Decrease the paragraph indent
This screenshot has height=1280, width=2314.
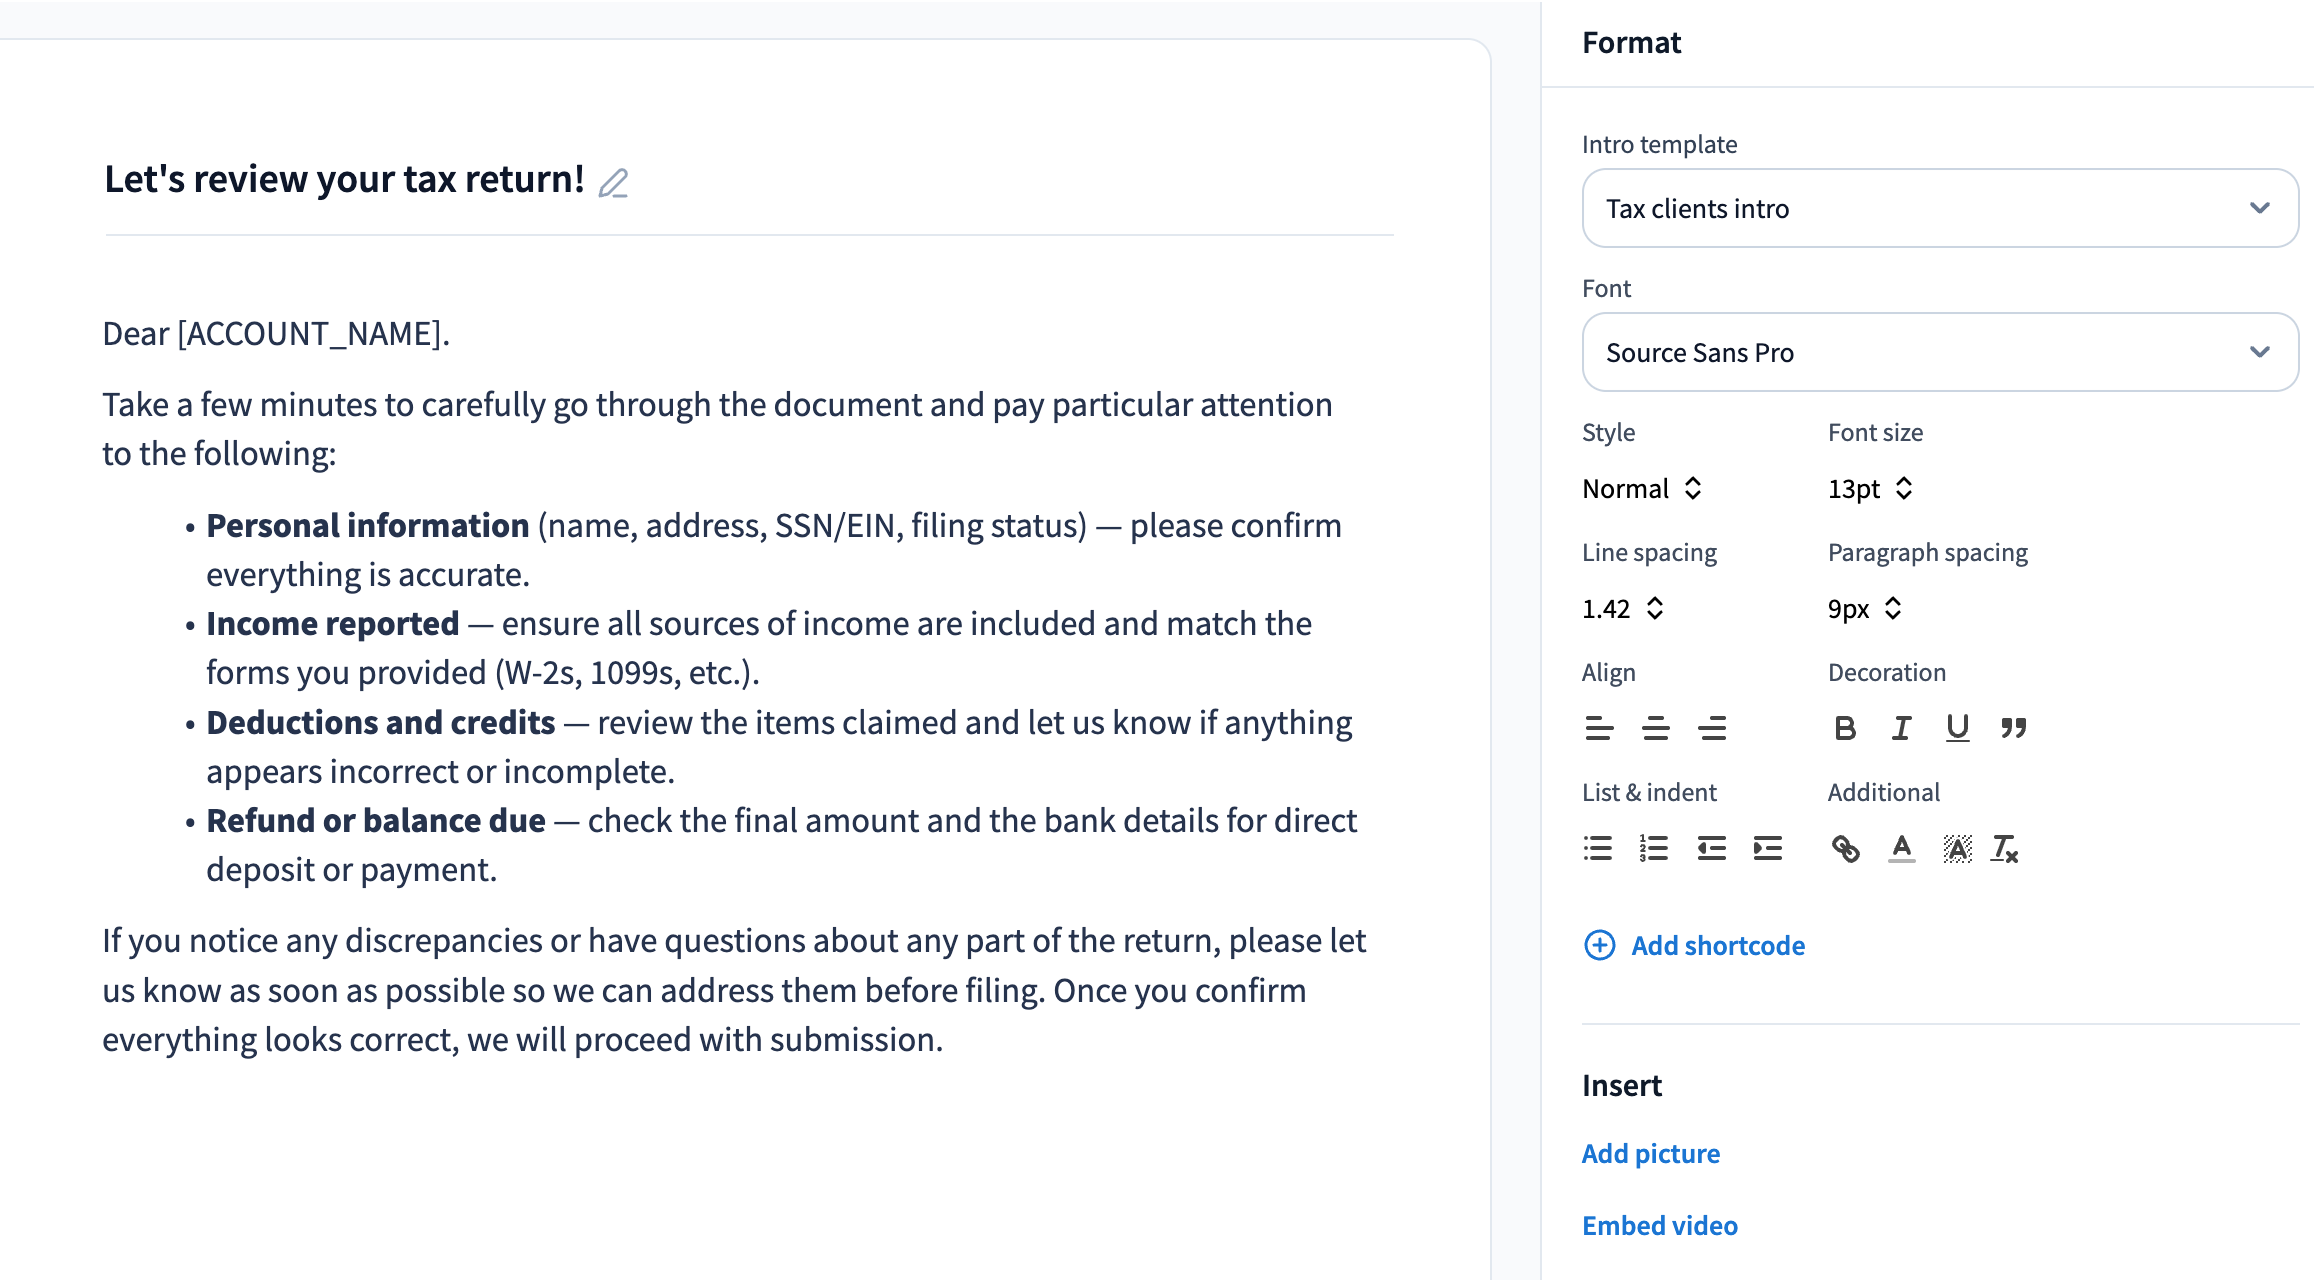[x=1711, y=848]
